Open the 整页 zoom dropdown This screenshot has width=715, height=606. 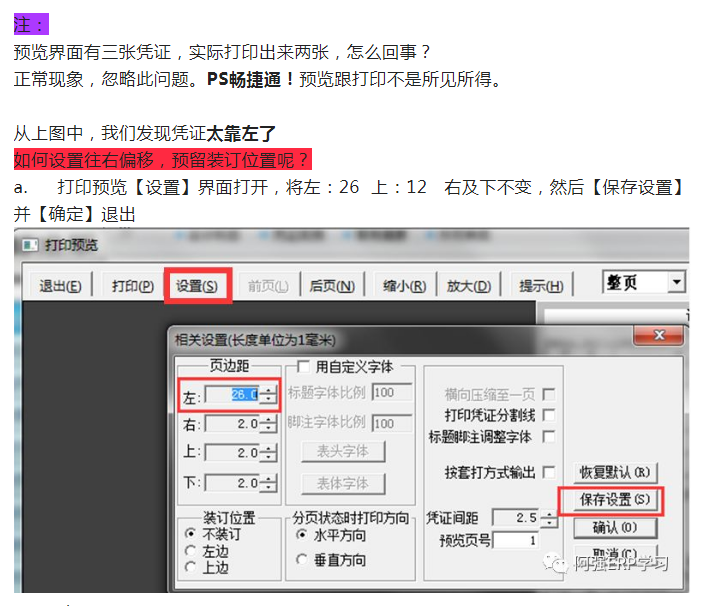[x=677, y=283]
